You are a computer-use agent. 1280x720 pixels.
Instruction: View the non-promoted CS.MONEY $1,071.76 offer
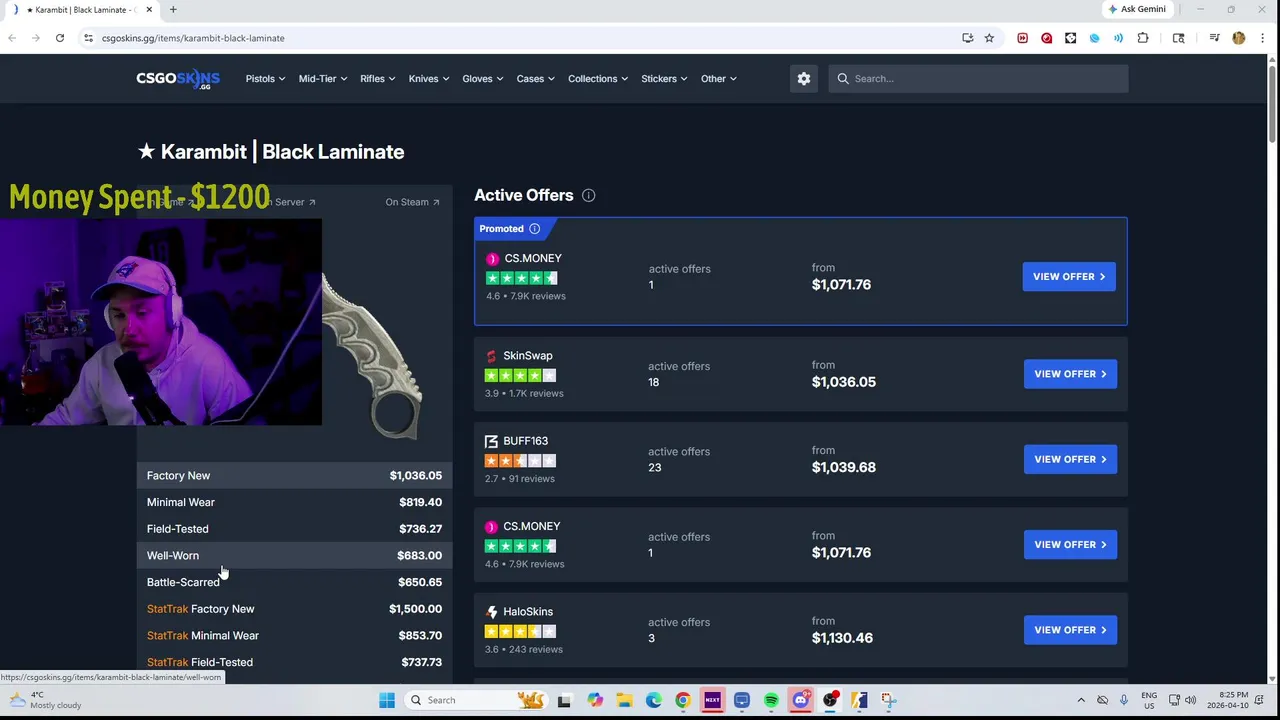[1070, 545]
